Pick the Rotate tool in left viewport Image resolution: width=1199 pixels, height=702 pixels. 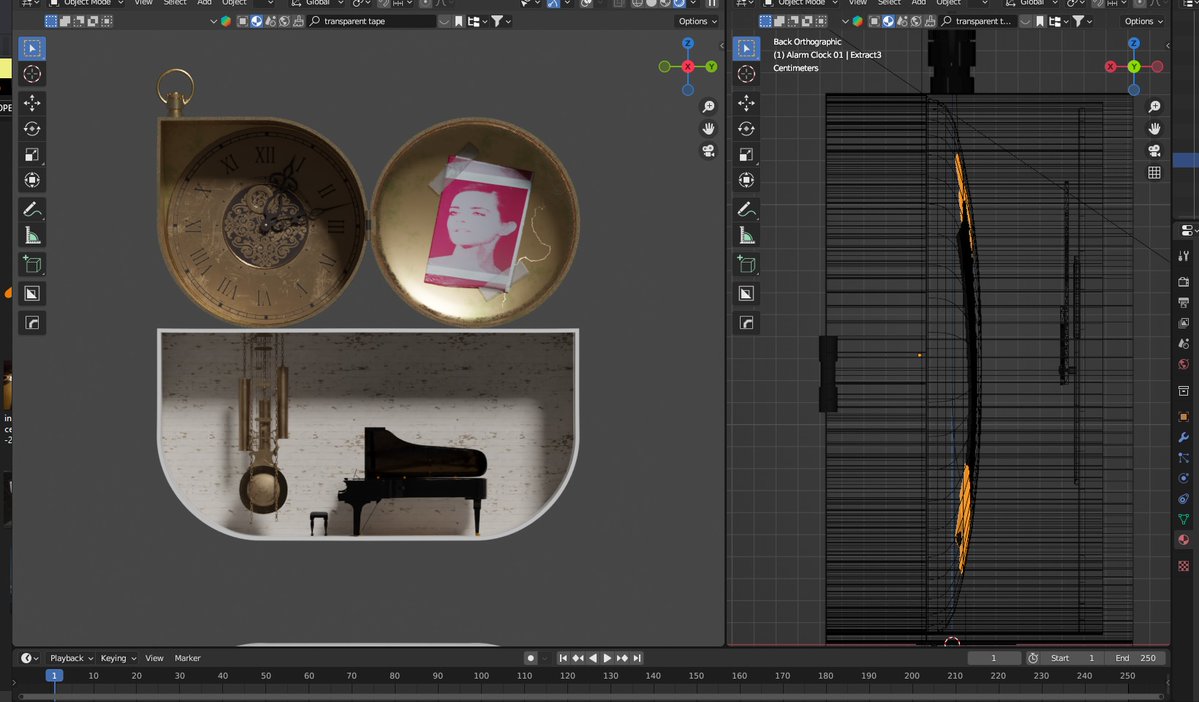(x=31, y=128)
